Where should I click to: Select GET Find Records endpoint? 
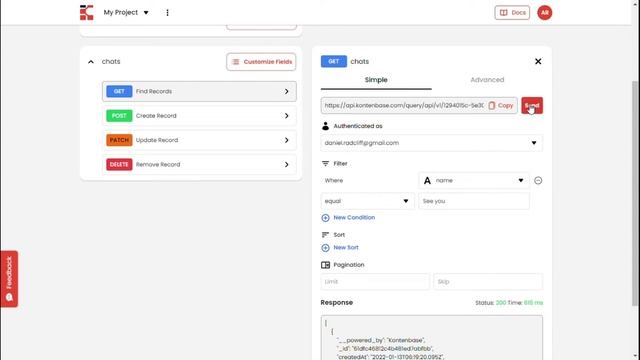(199, 91)
